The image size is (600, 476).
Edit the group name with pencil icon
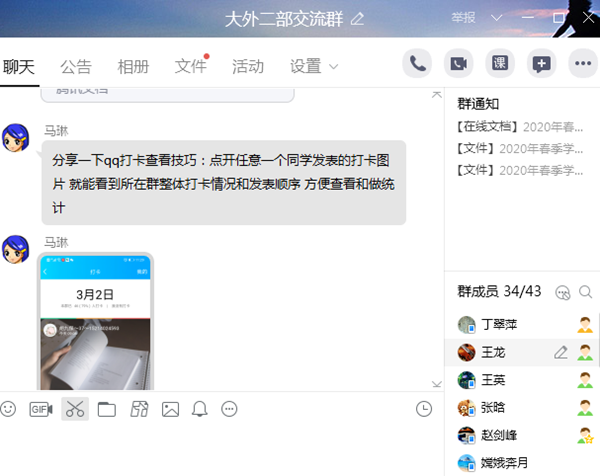click(358, 18)
